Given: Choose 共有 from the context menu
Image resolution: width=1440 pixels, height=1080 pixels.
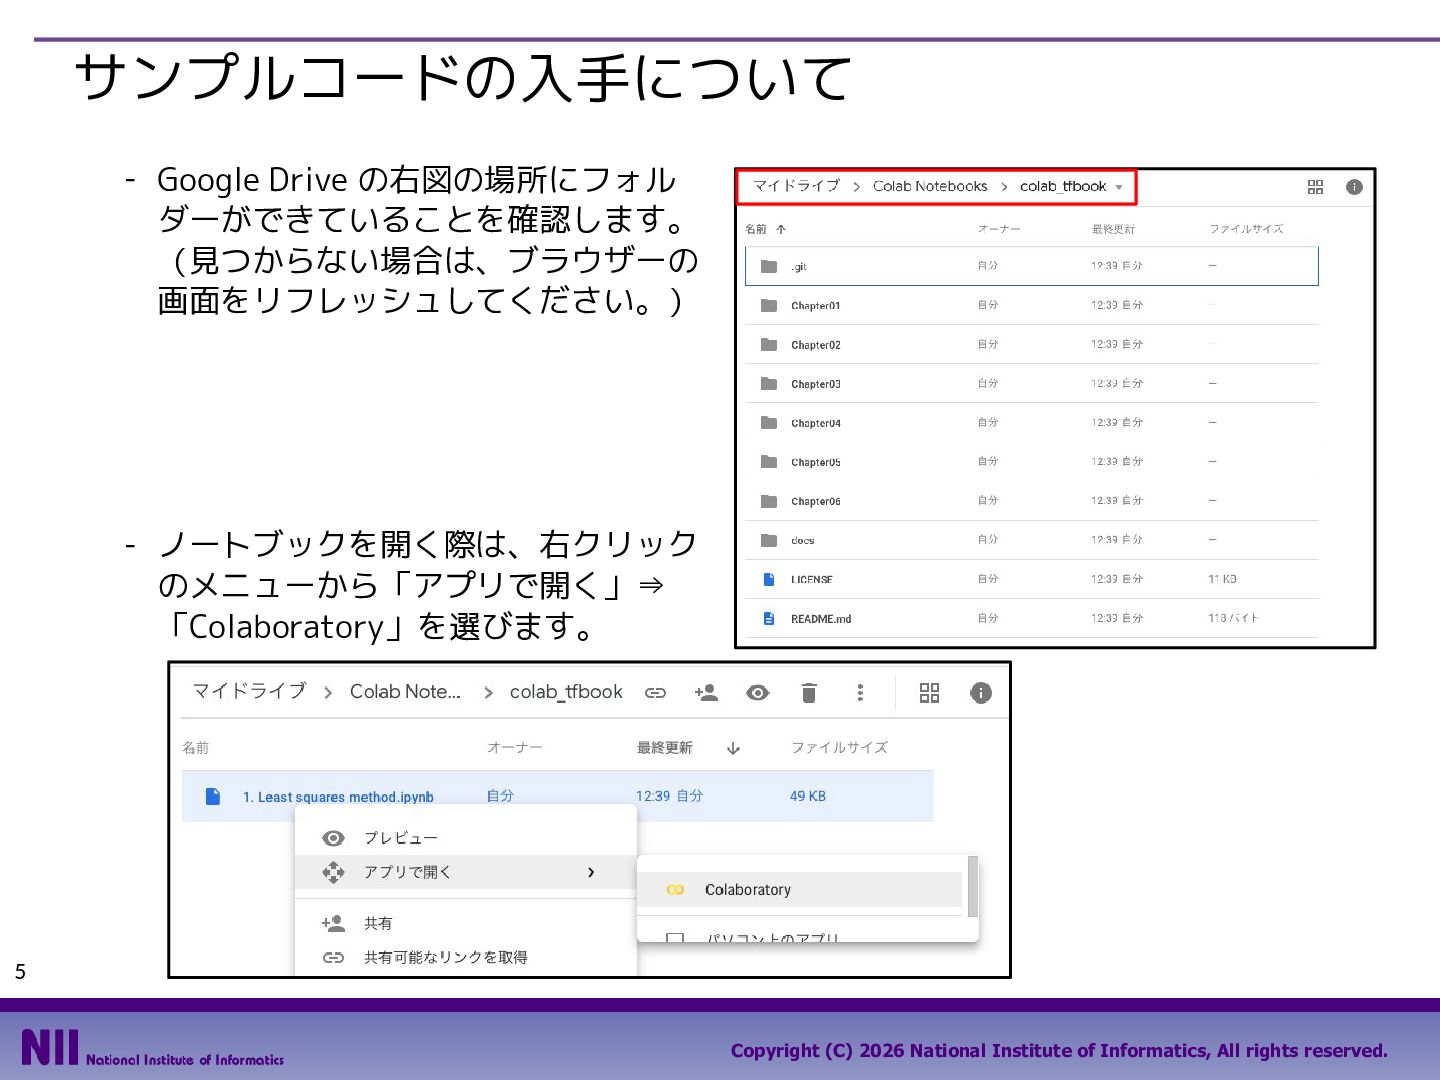Looking at the screenshot, I should coord(466,923).
